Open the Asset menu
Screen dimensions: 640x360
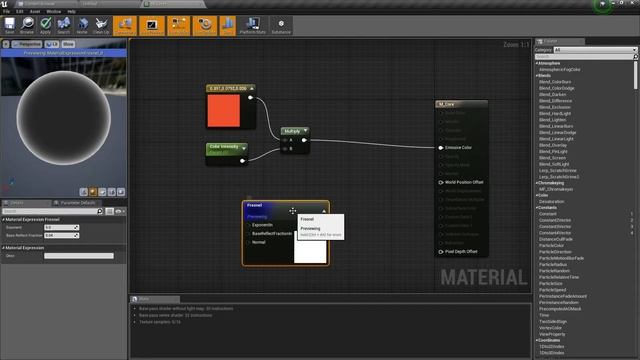35,11
